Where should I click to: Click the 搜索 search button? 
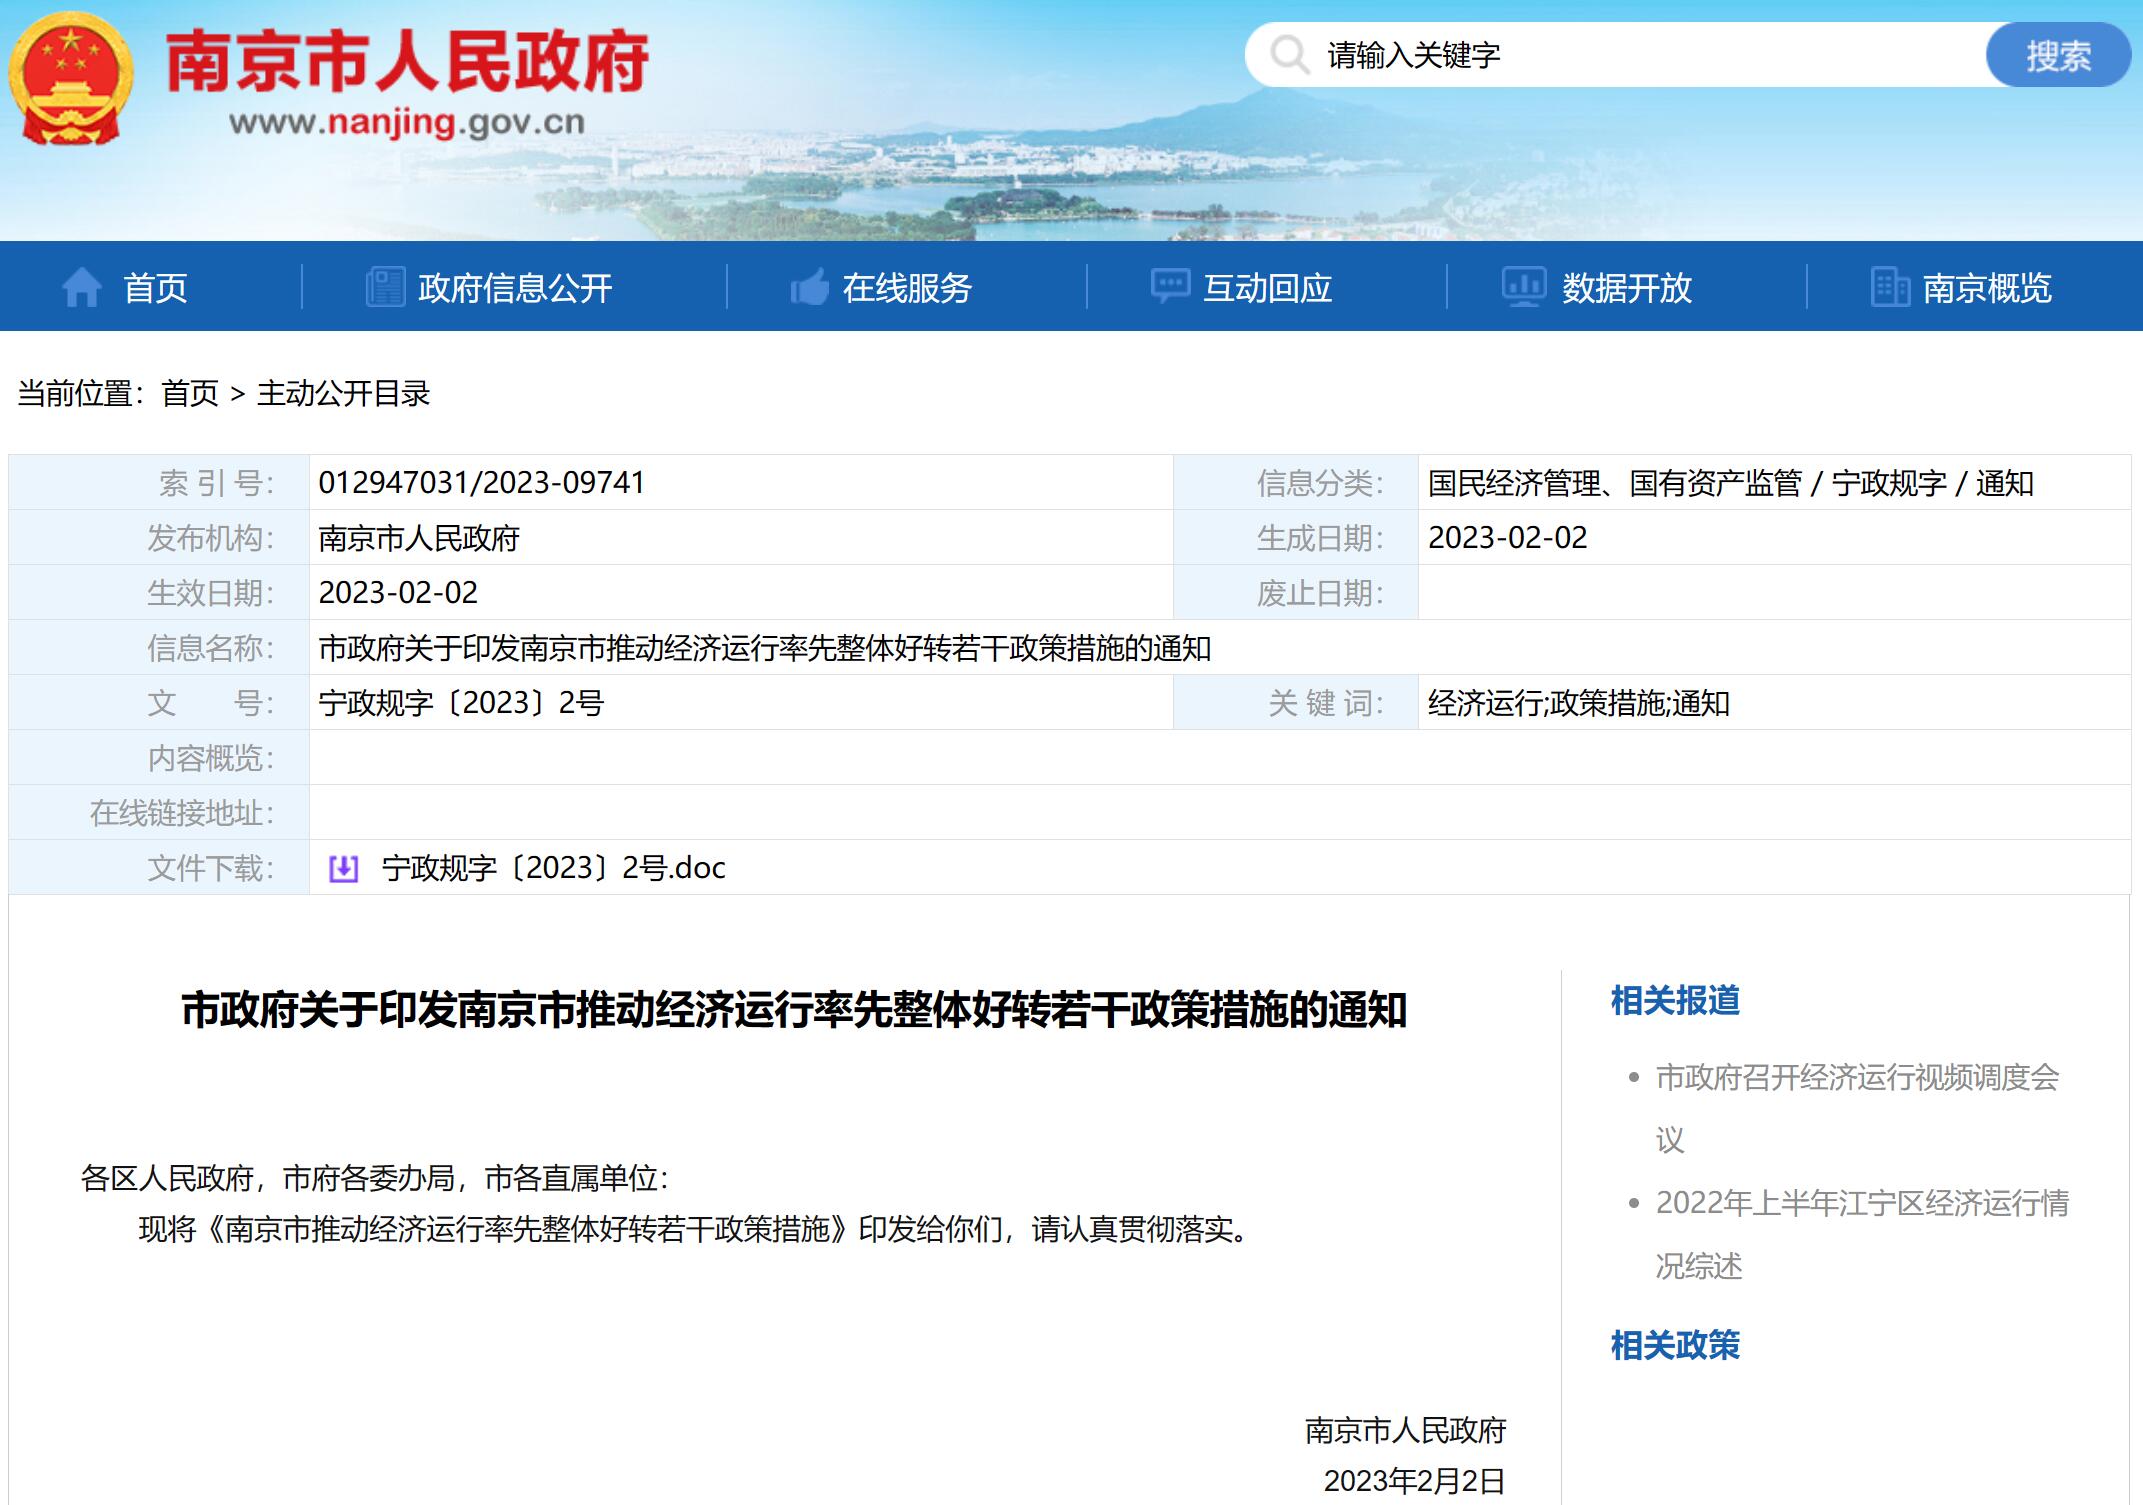tap(2058, 55)
